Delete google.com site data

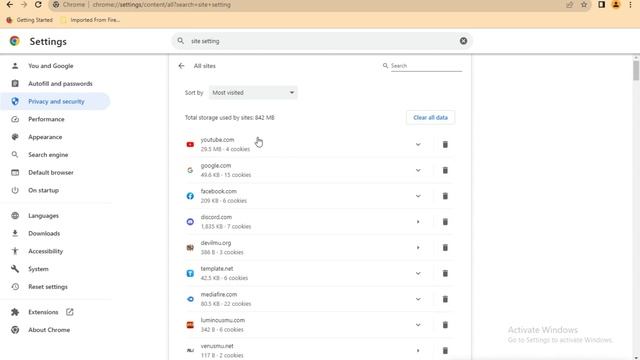(x=445, y=170)
